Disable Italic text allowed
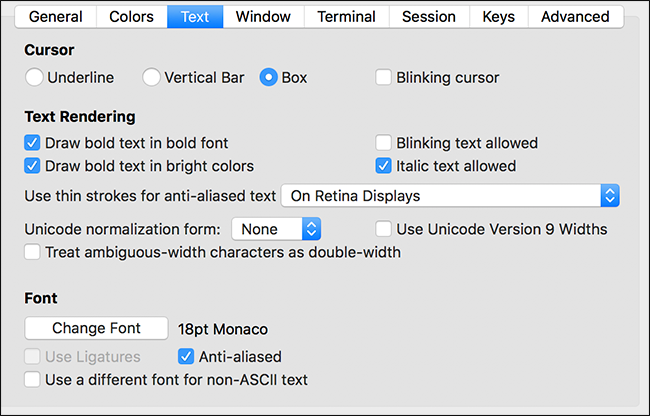Viewport: 650px width, 416px height. click(384, 166)
